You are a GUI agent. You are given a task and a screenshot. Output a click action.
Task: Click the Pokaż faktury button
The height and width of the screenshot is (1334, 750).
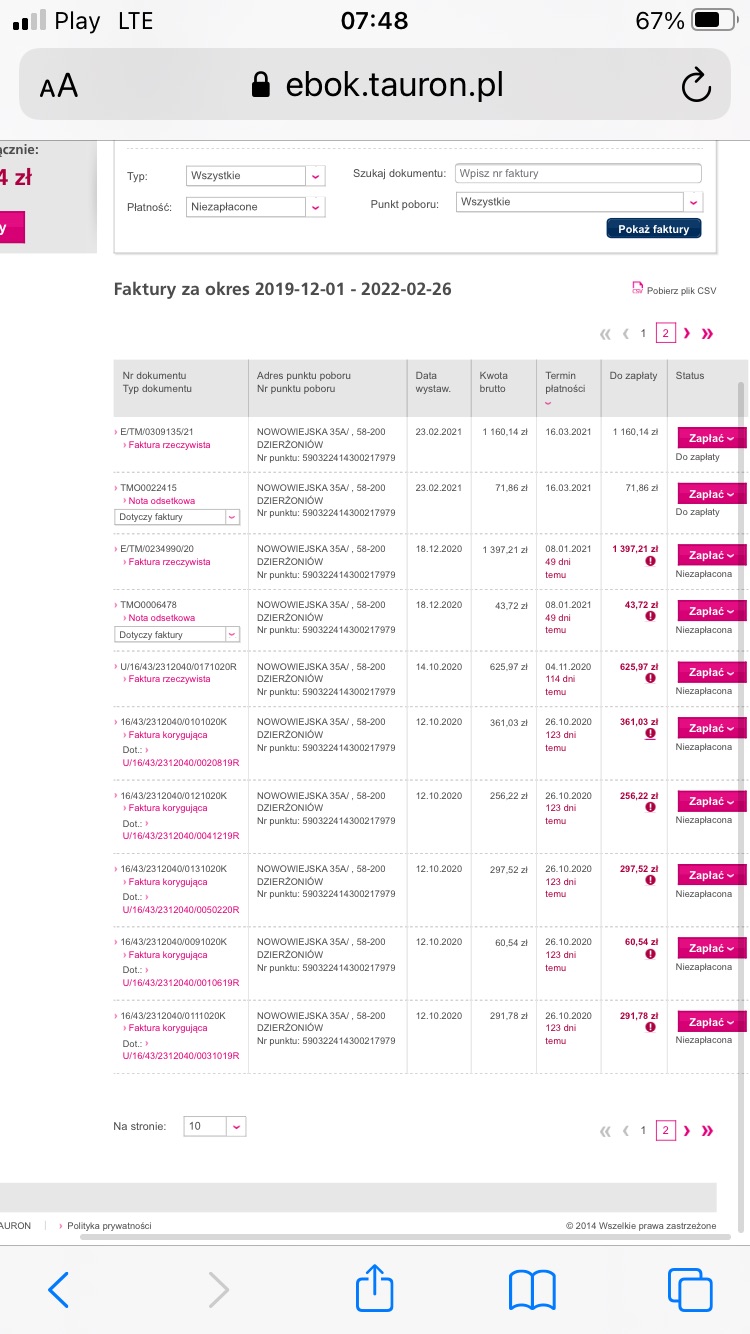pos(654,229)
